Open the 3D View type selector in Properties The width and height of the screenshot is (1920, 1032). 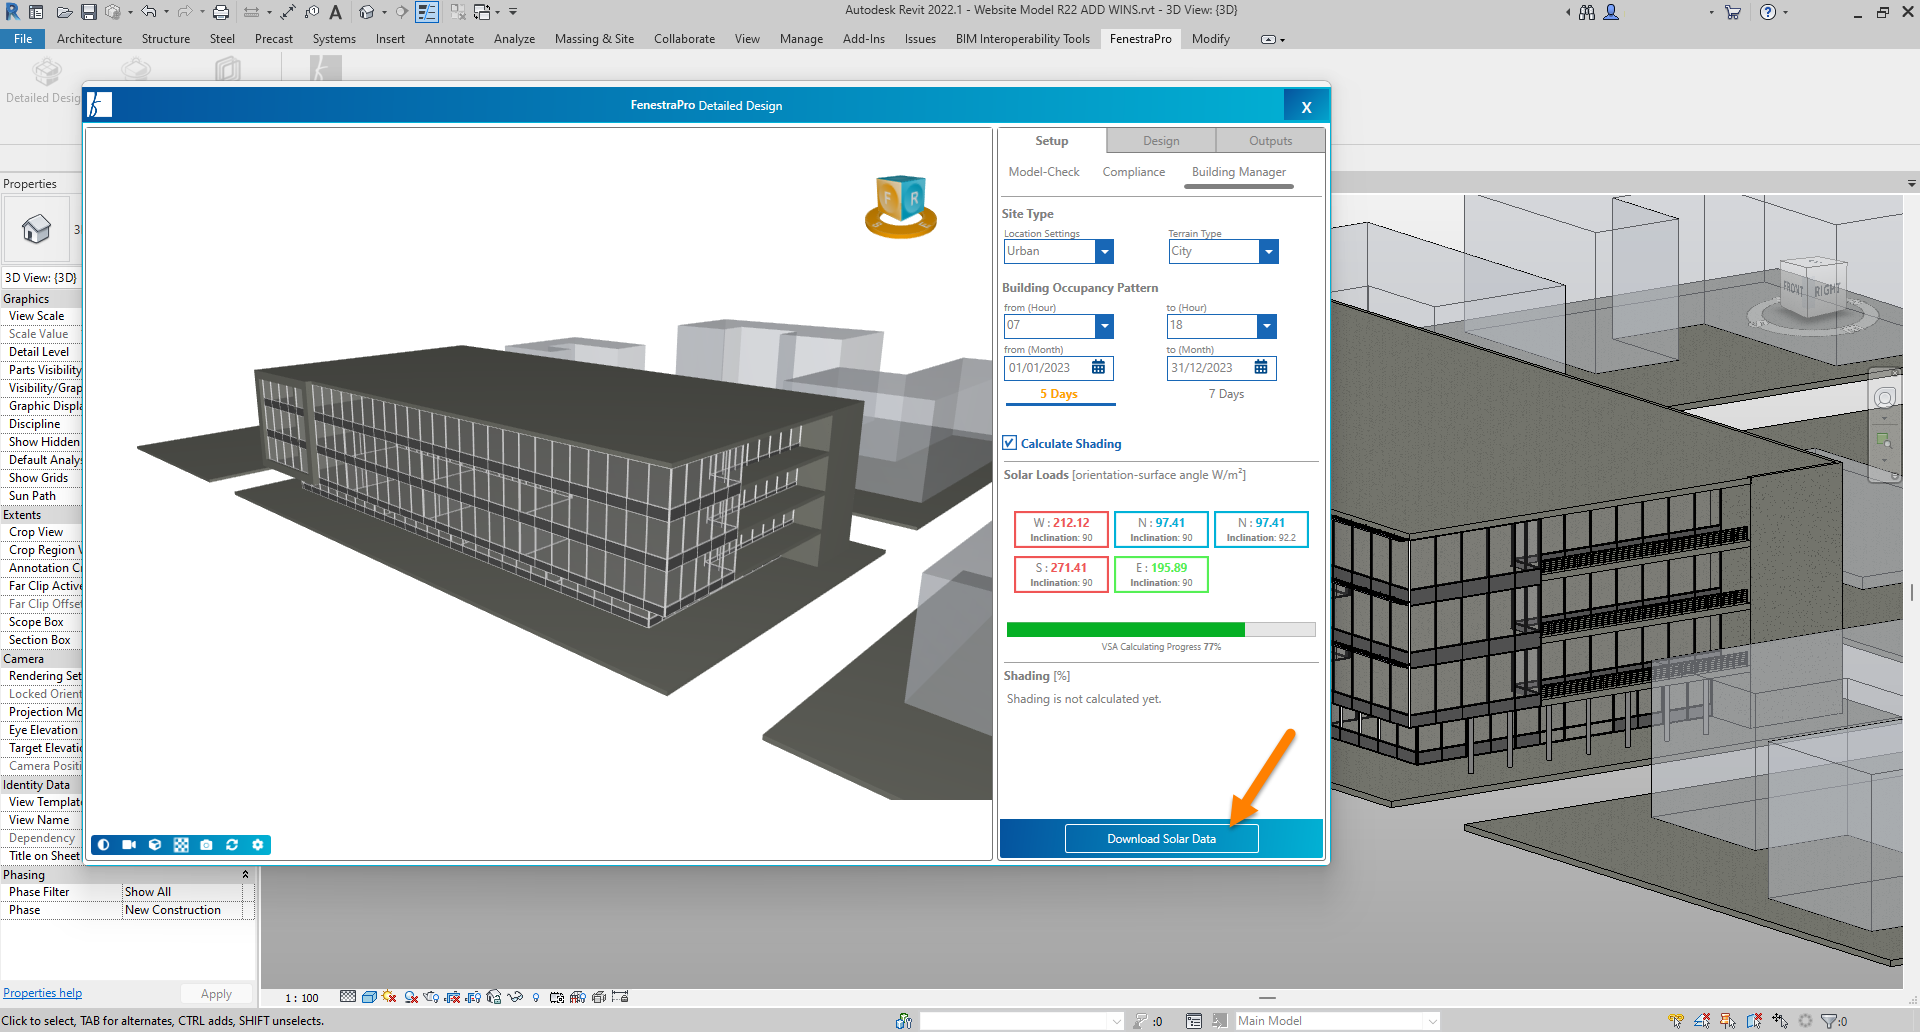(41, 278)
